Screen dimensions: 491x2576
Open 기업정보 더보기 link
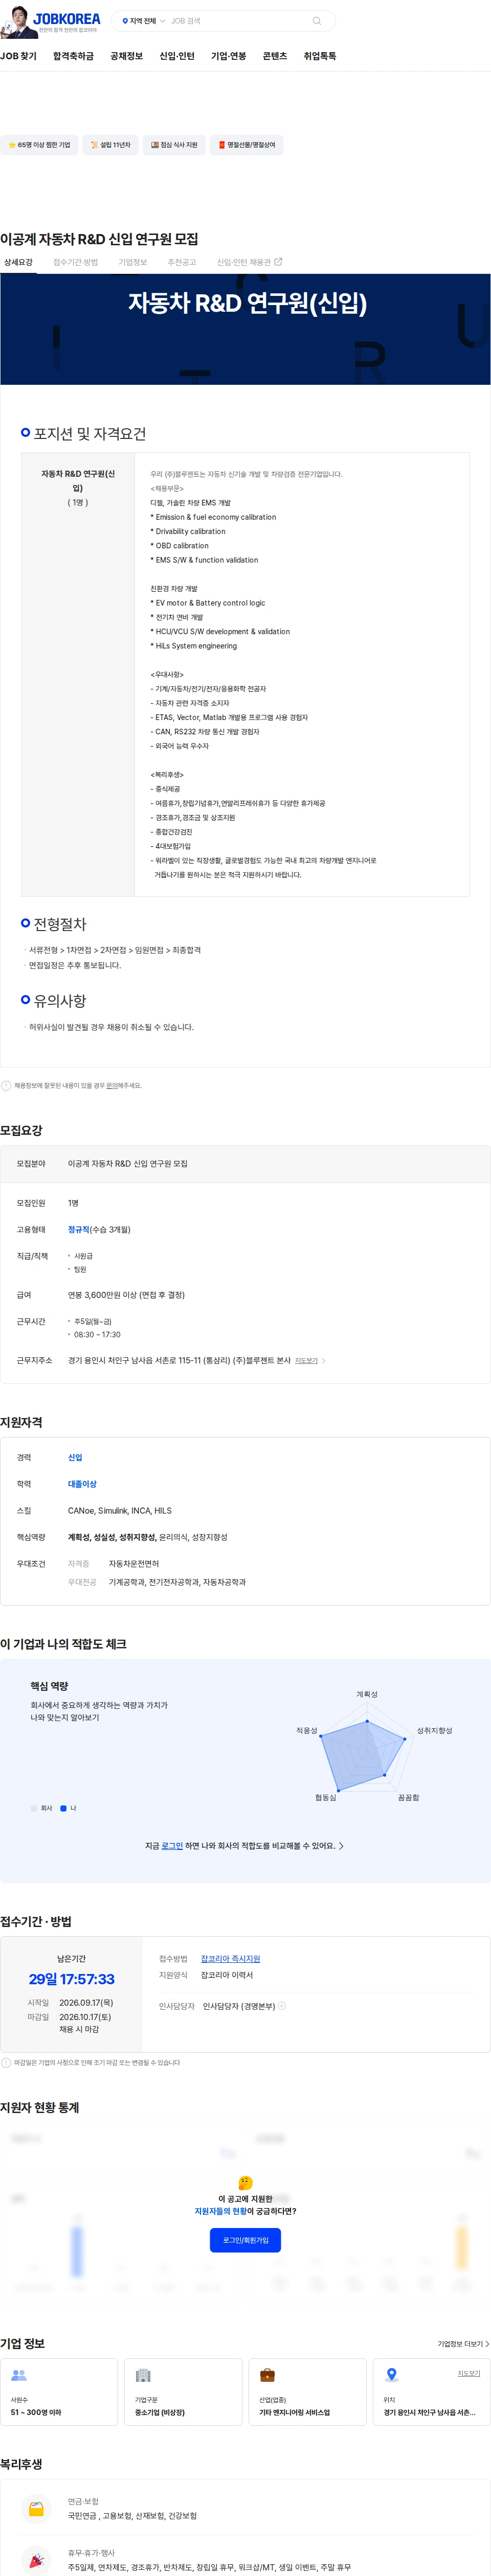coord(463,2343)
